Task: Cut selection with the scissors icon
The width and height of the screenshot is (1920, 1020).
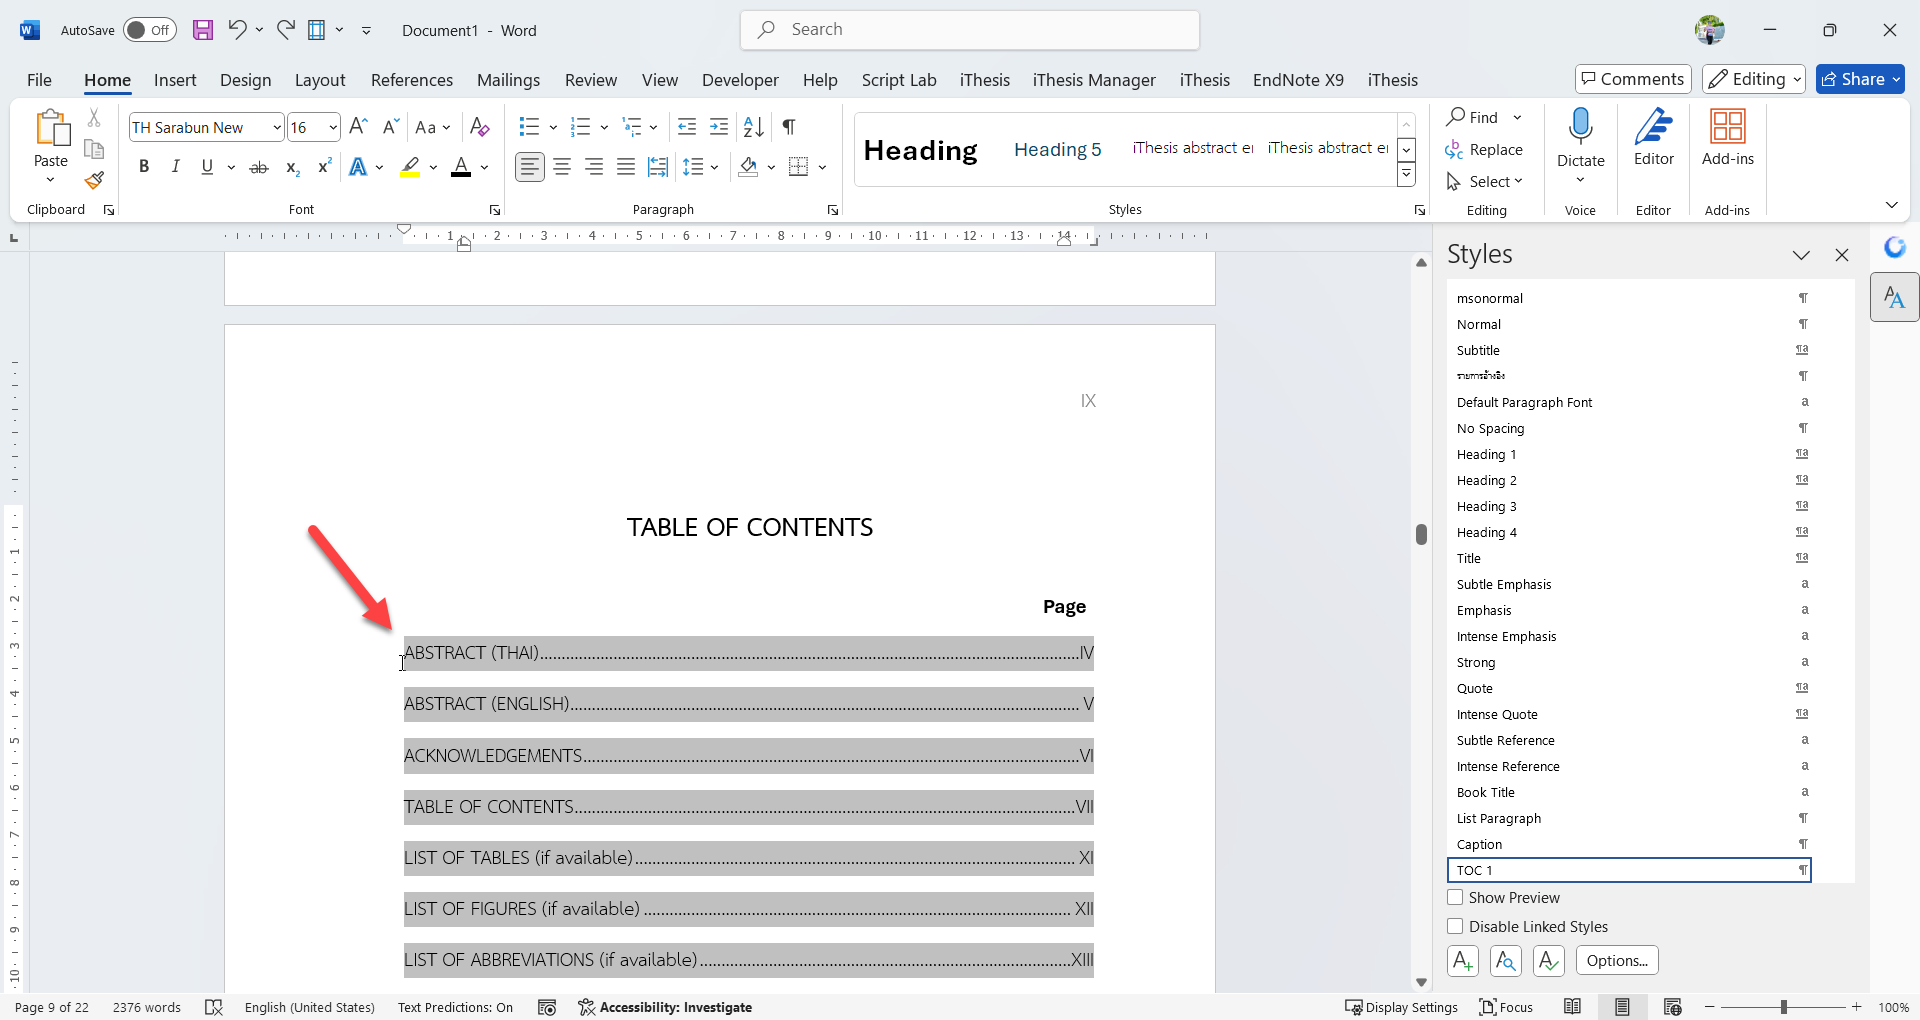Action: click(94, 118)
